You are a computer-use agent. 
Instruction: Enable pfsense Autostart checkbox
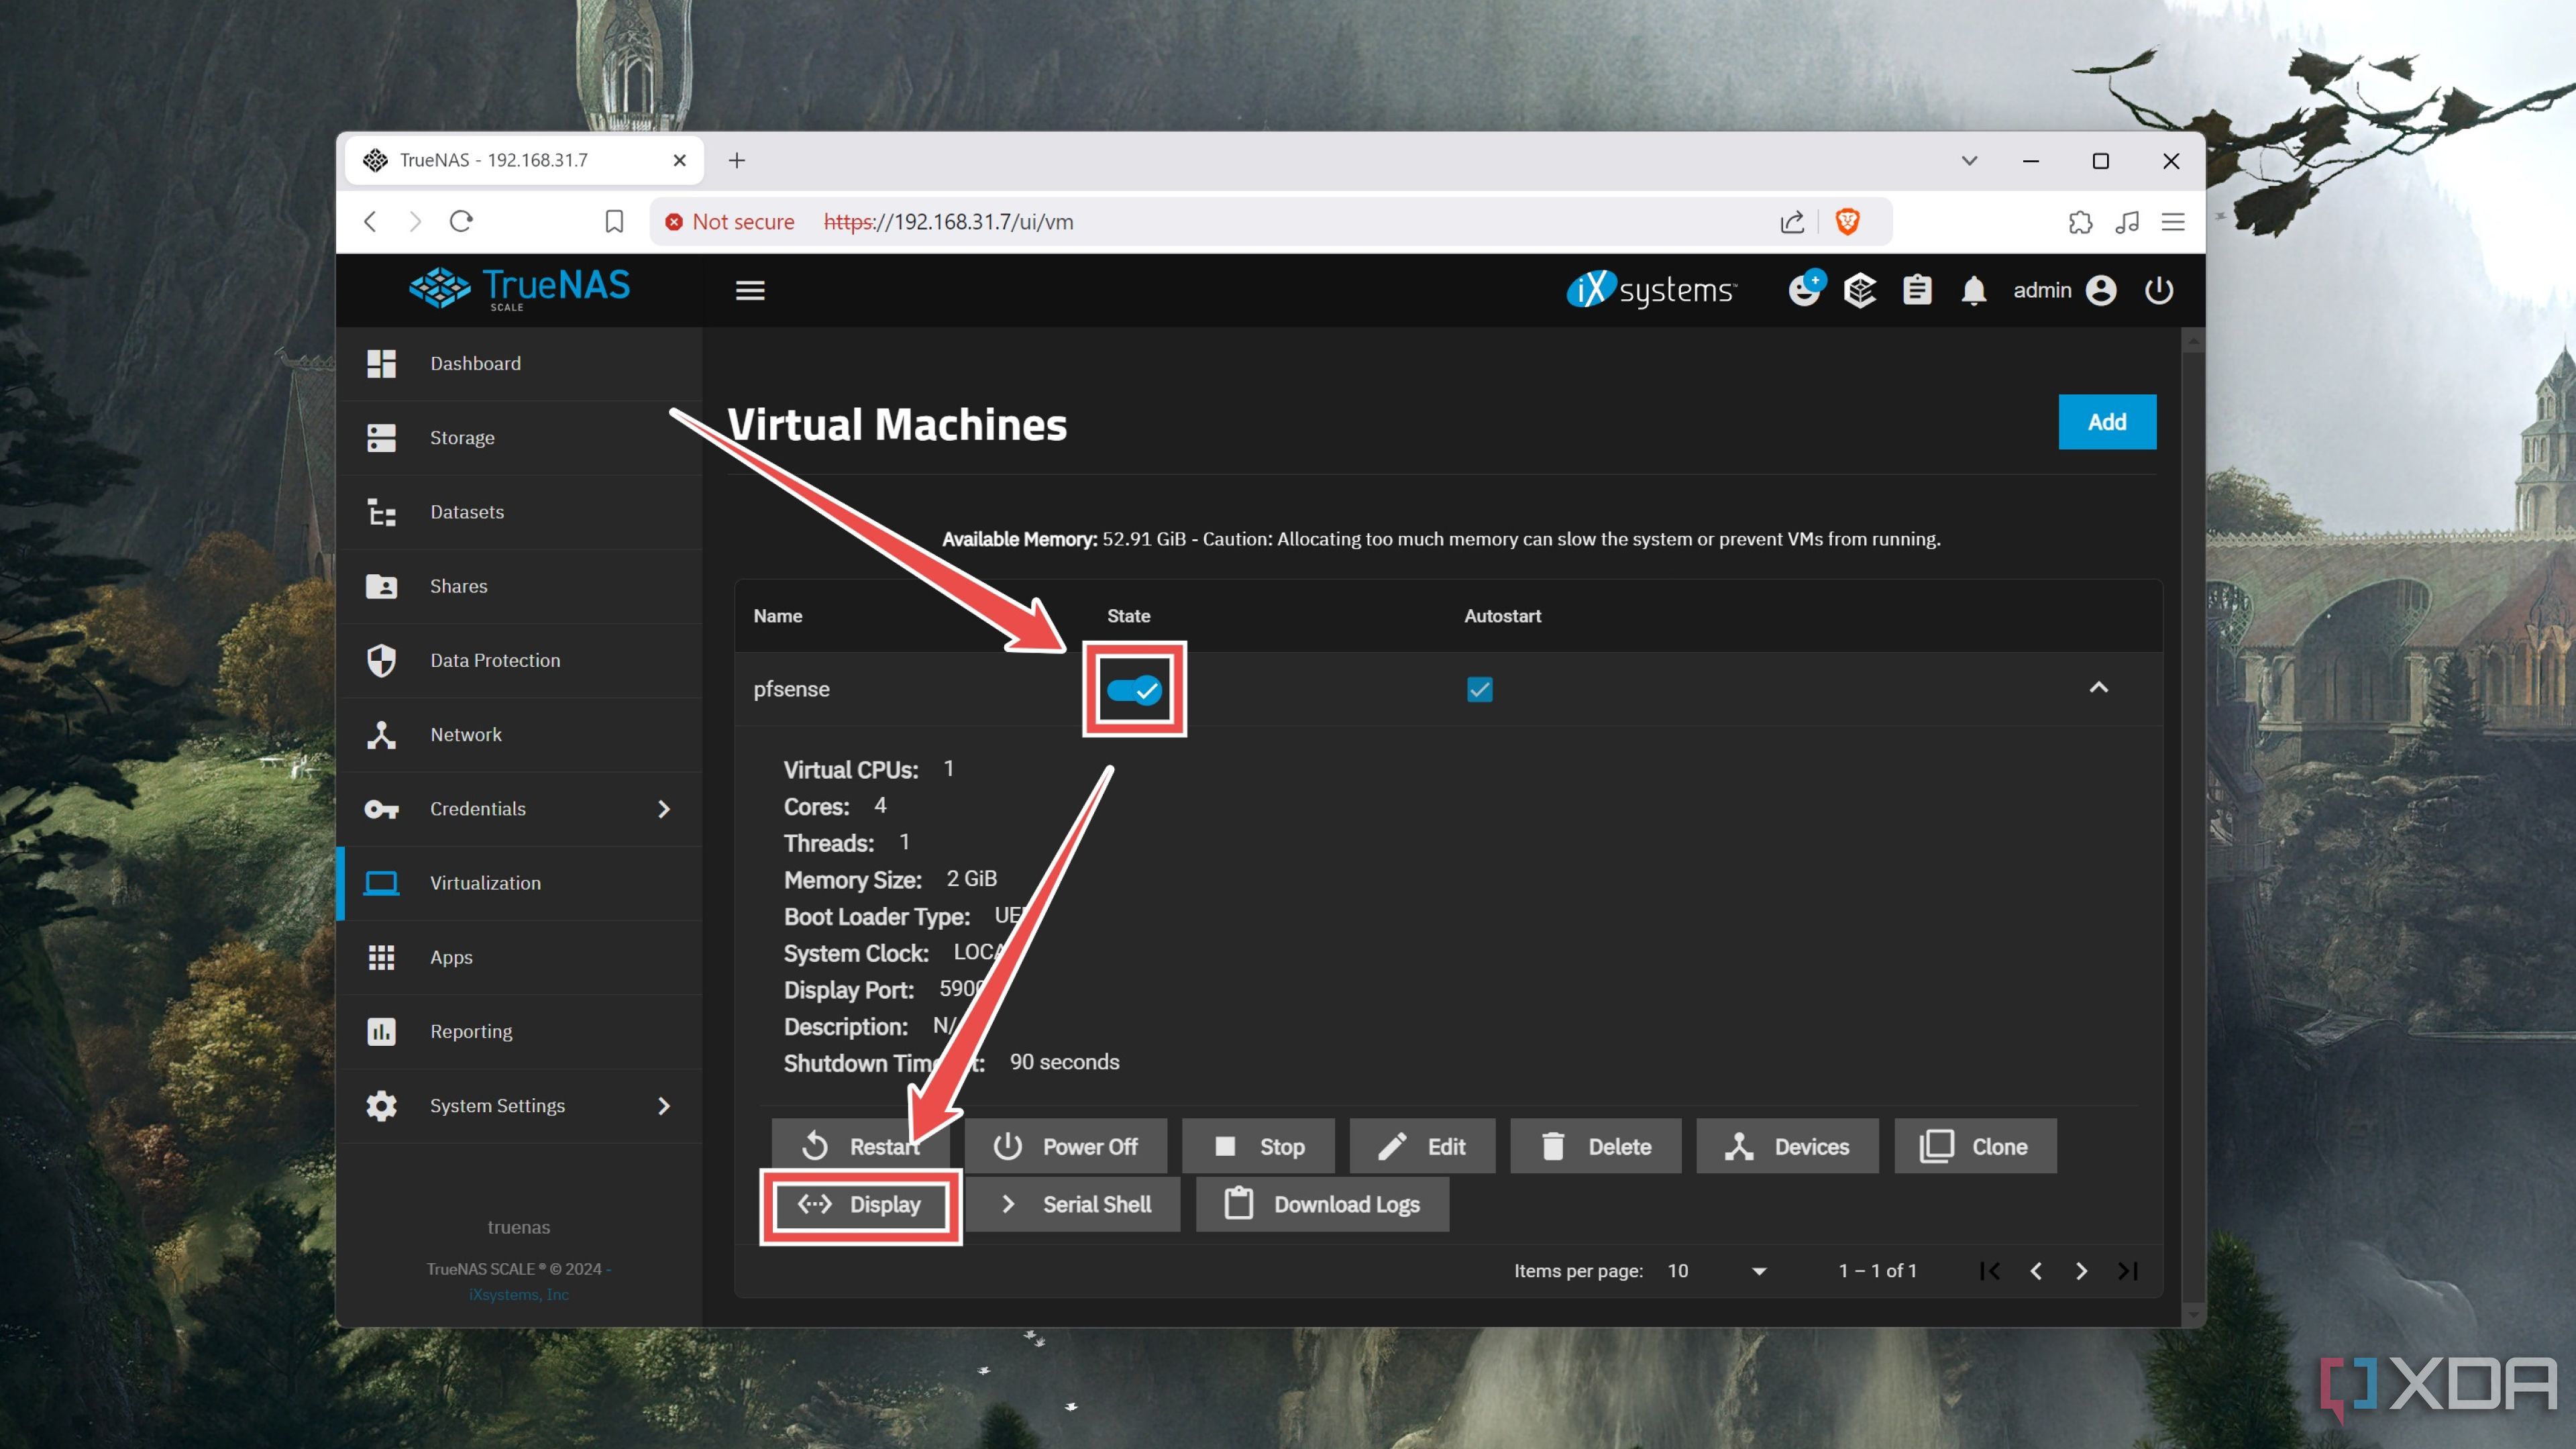click(x=1479, y=688)
